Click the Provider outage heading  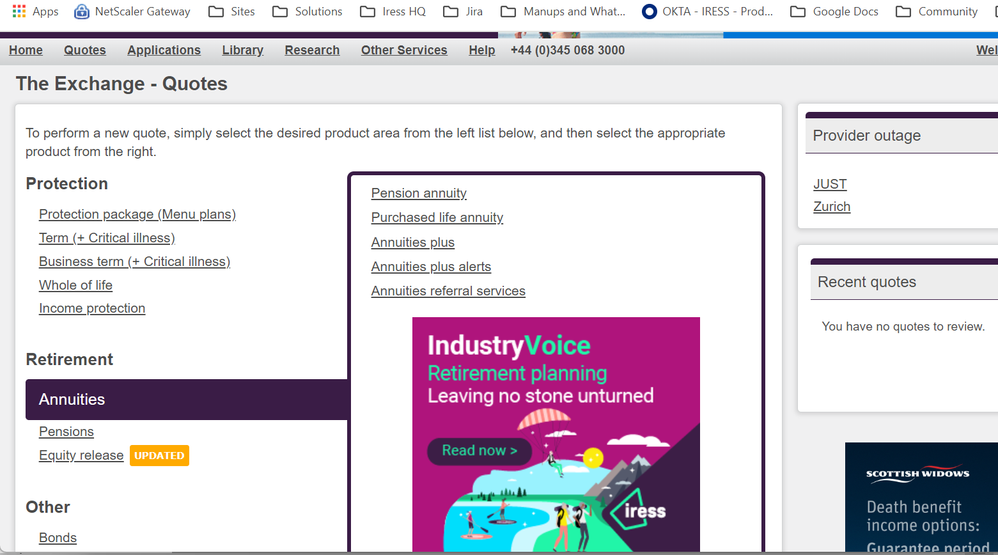coord(866,136)
